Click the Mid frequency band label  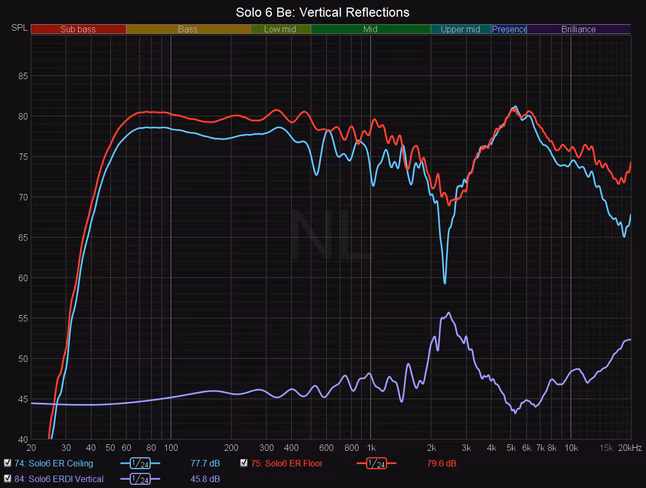click(x=370, y=29)
